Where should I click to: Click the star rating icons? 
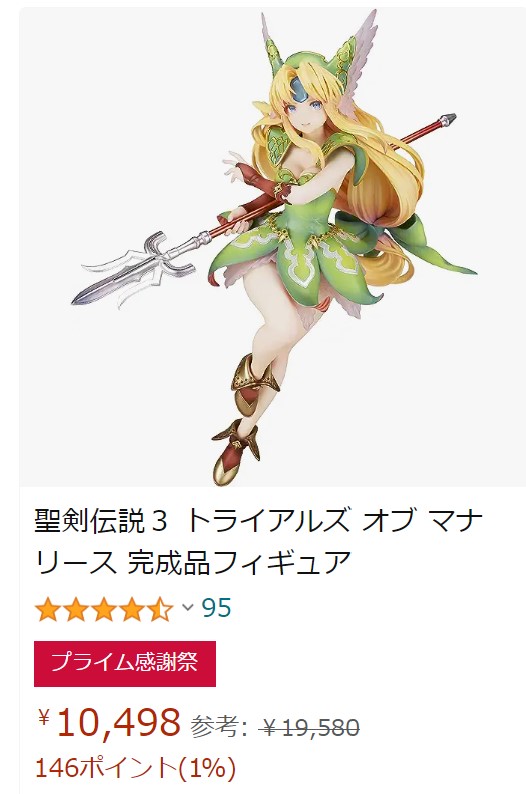[104, 608]
